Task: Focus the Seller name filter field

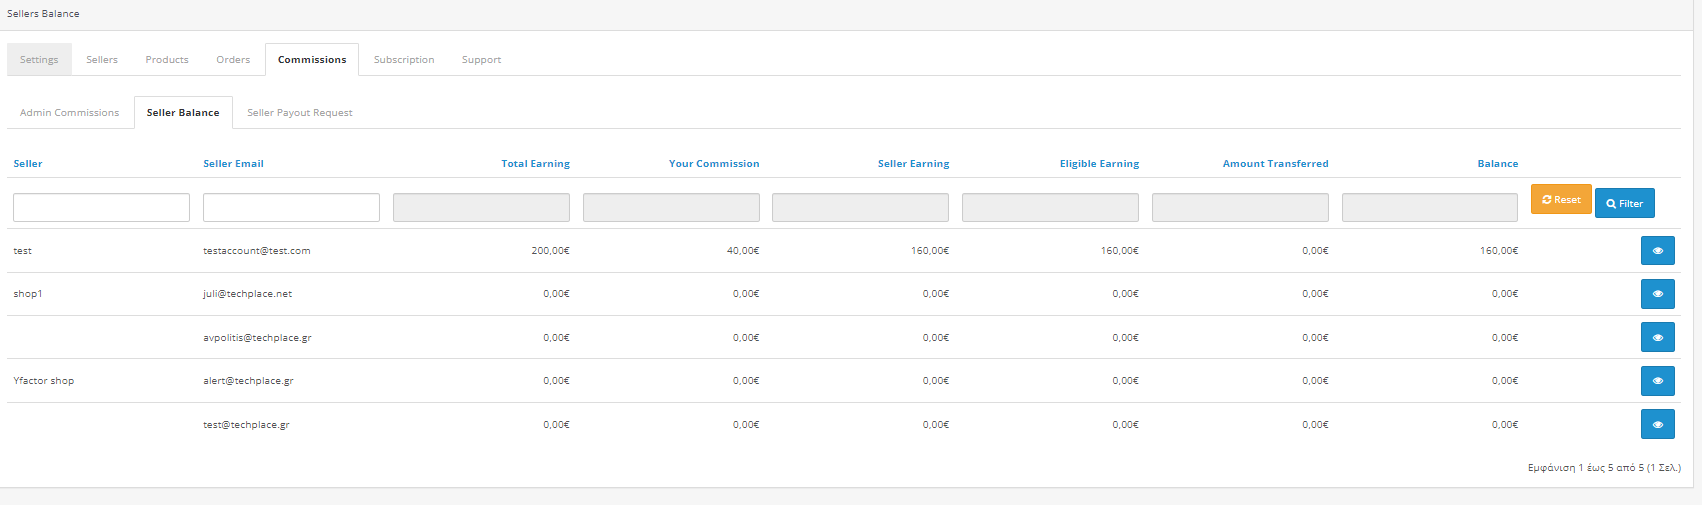Action: click(101, 207)
